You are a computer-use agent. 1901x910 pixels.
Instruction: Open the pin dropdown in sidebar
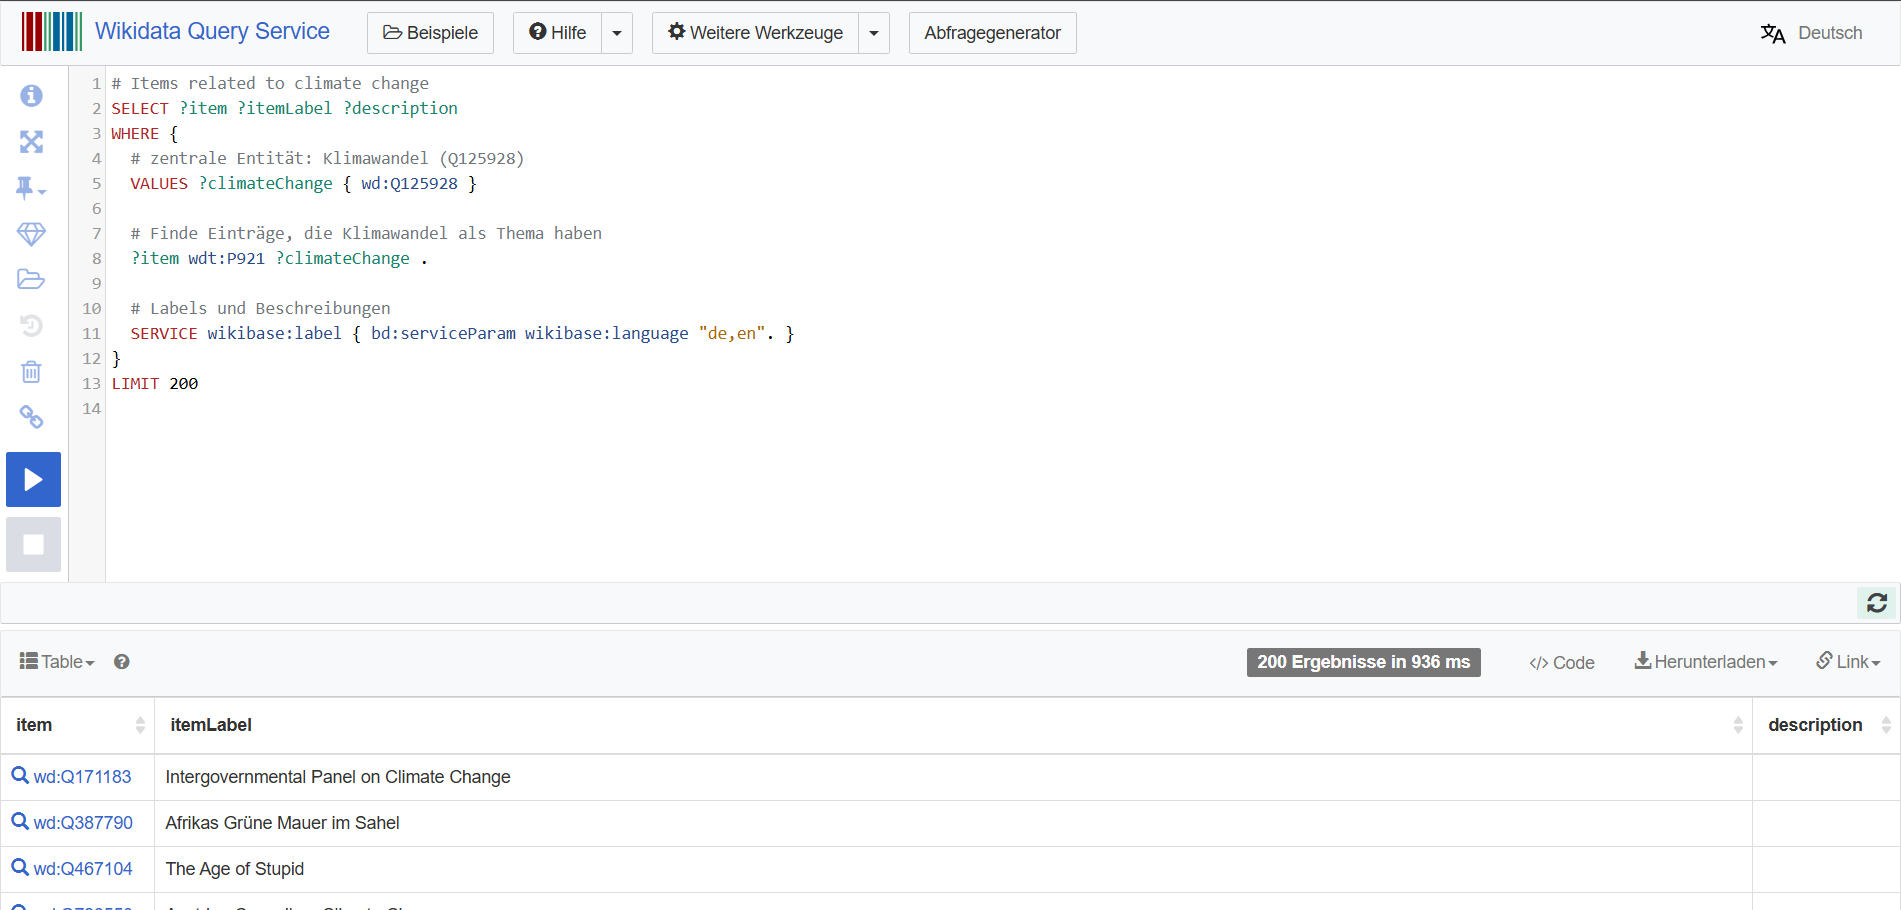(x=31, y=188)
